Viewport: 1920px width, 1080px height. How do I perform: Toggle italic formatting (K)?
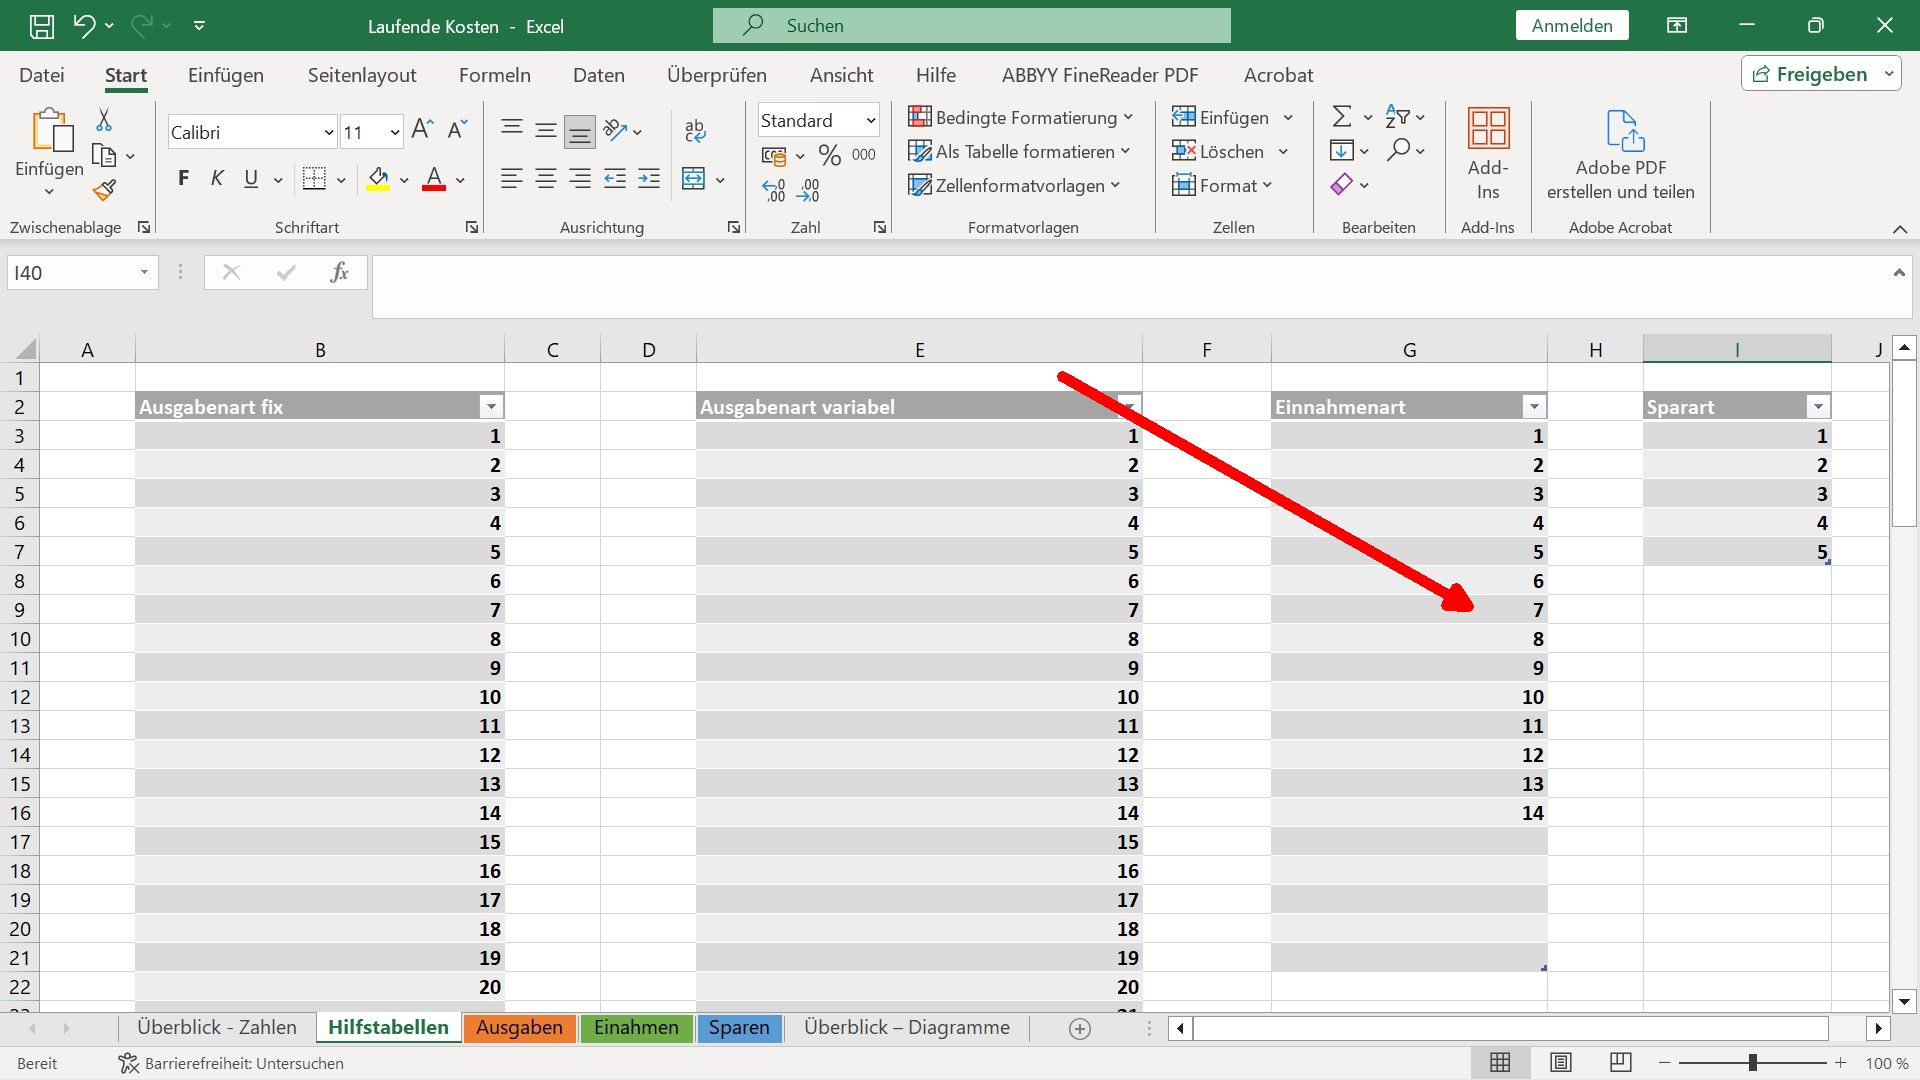click(217, 179)
